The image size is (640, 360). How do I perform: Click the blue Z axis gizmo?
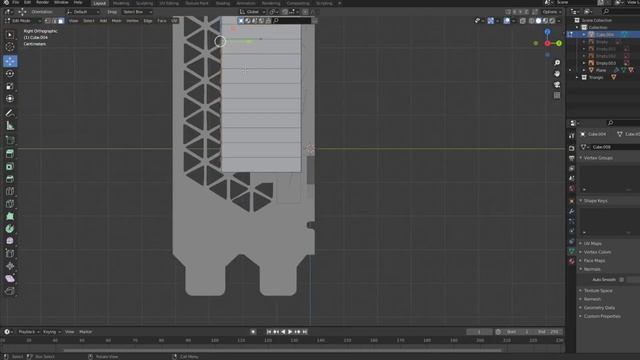click(x=547, y=32)
